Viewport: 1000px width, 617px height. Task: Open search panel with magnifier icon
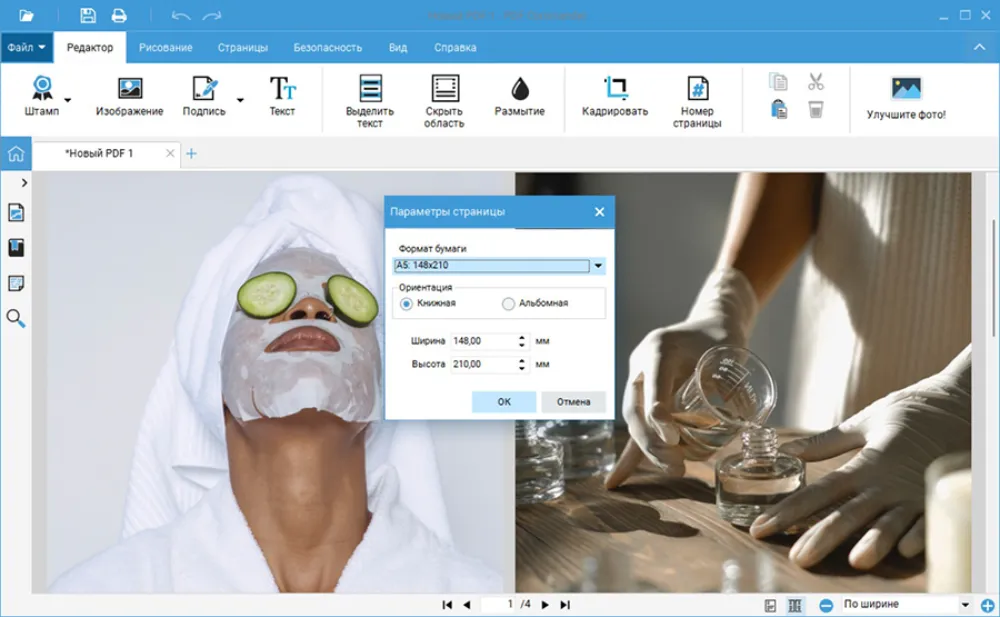[x=16, y=319]
